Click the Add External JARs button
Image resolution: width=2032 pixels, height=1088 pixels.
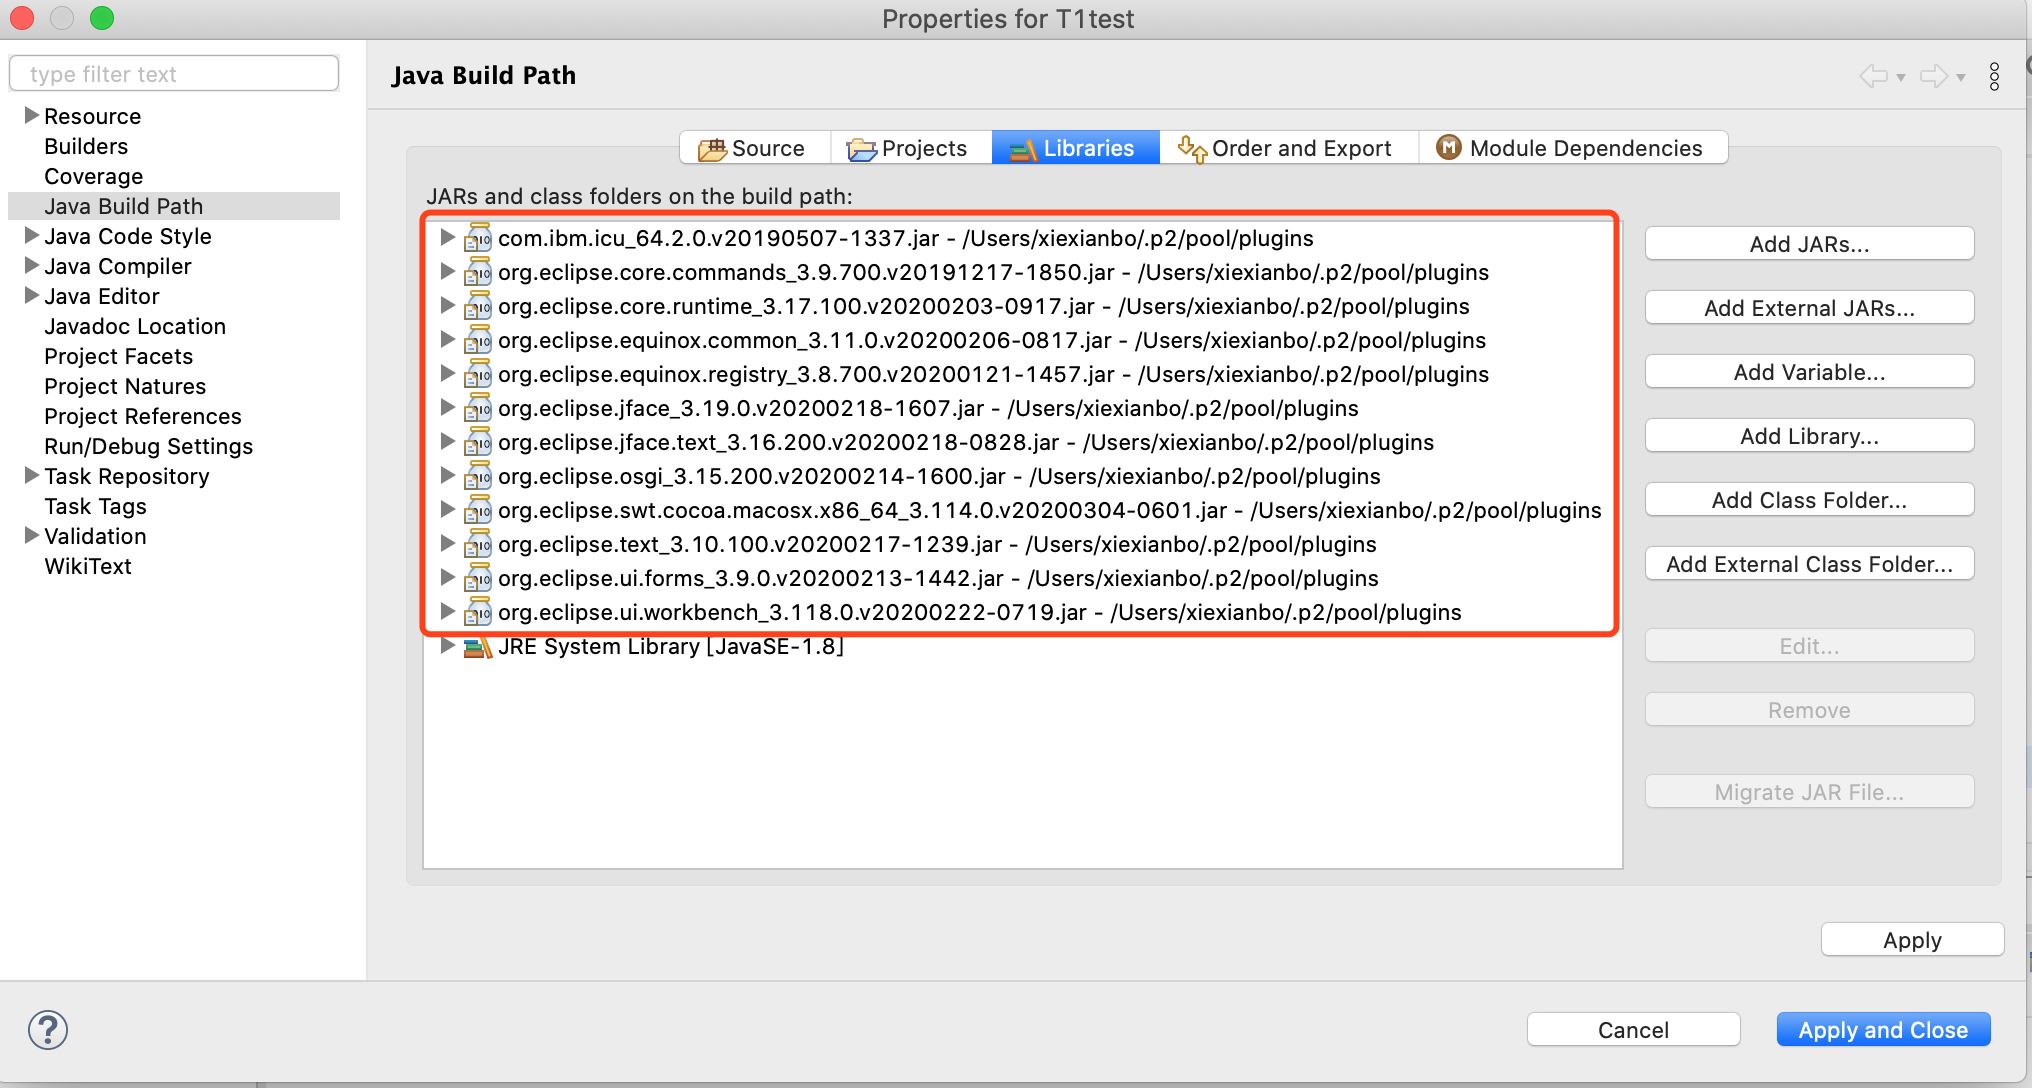pyautogui.click(x=1808, y=307)
